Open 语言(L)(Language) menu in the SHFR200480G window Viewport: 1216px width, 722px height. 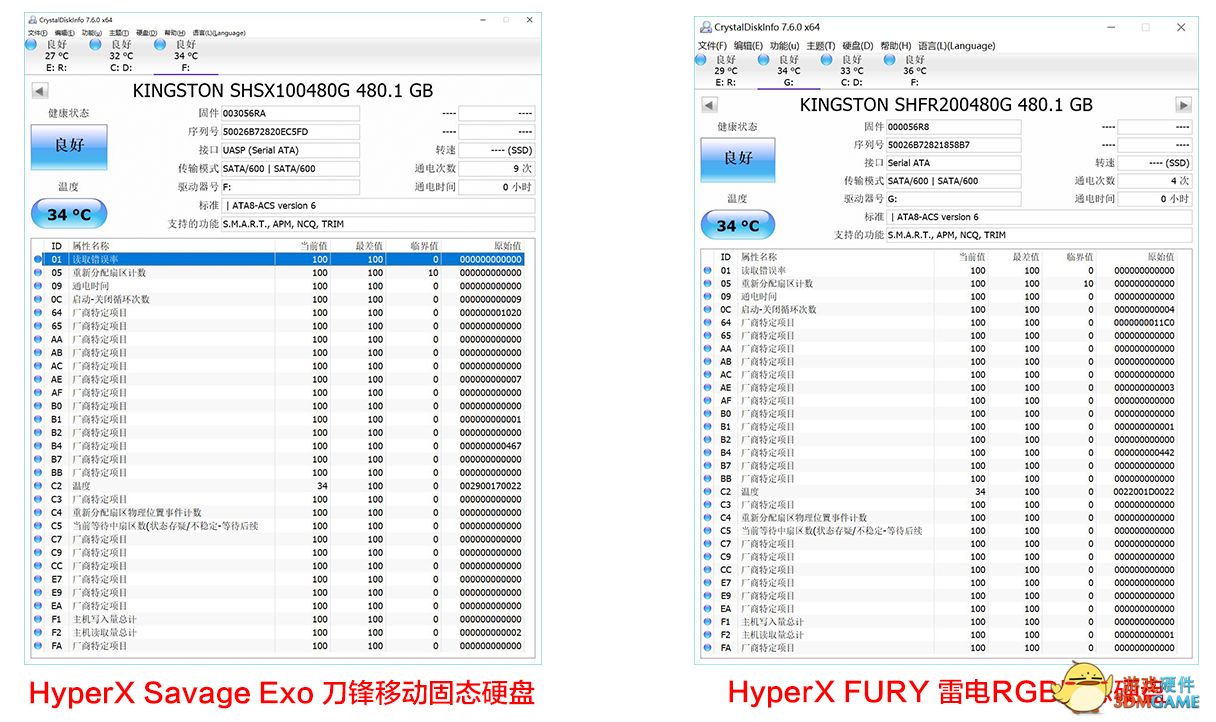pos(956,46)
